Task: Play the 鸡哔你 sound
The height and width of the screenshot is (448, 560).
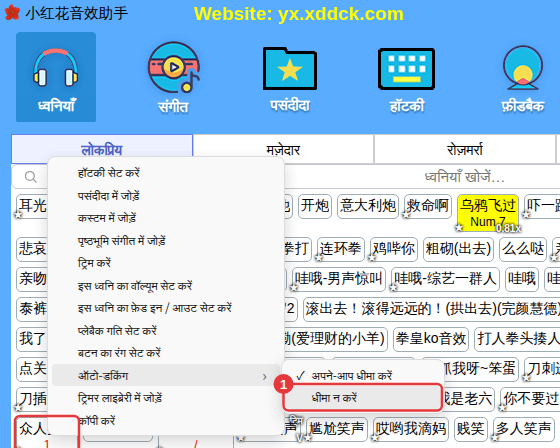Action: 394,249
